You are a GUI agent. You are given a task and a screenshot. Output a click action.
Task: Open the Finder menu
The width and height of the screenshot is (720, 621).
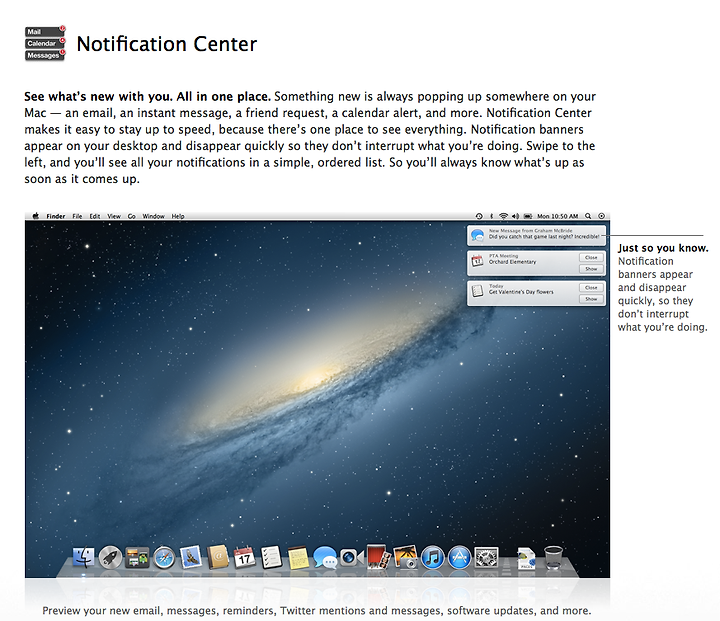tap(56, 216)
